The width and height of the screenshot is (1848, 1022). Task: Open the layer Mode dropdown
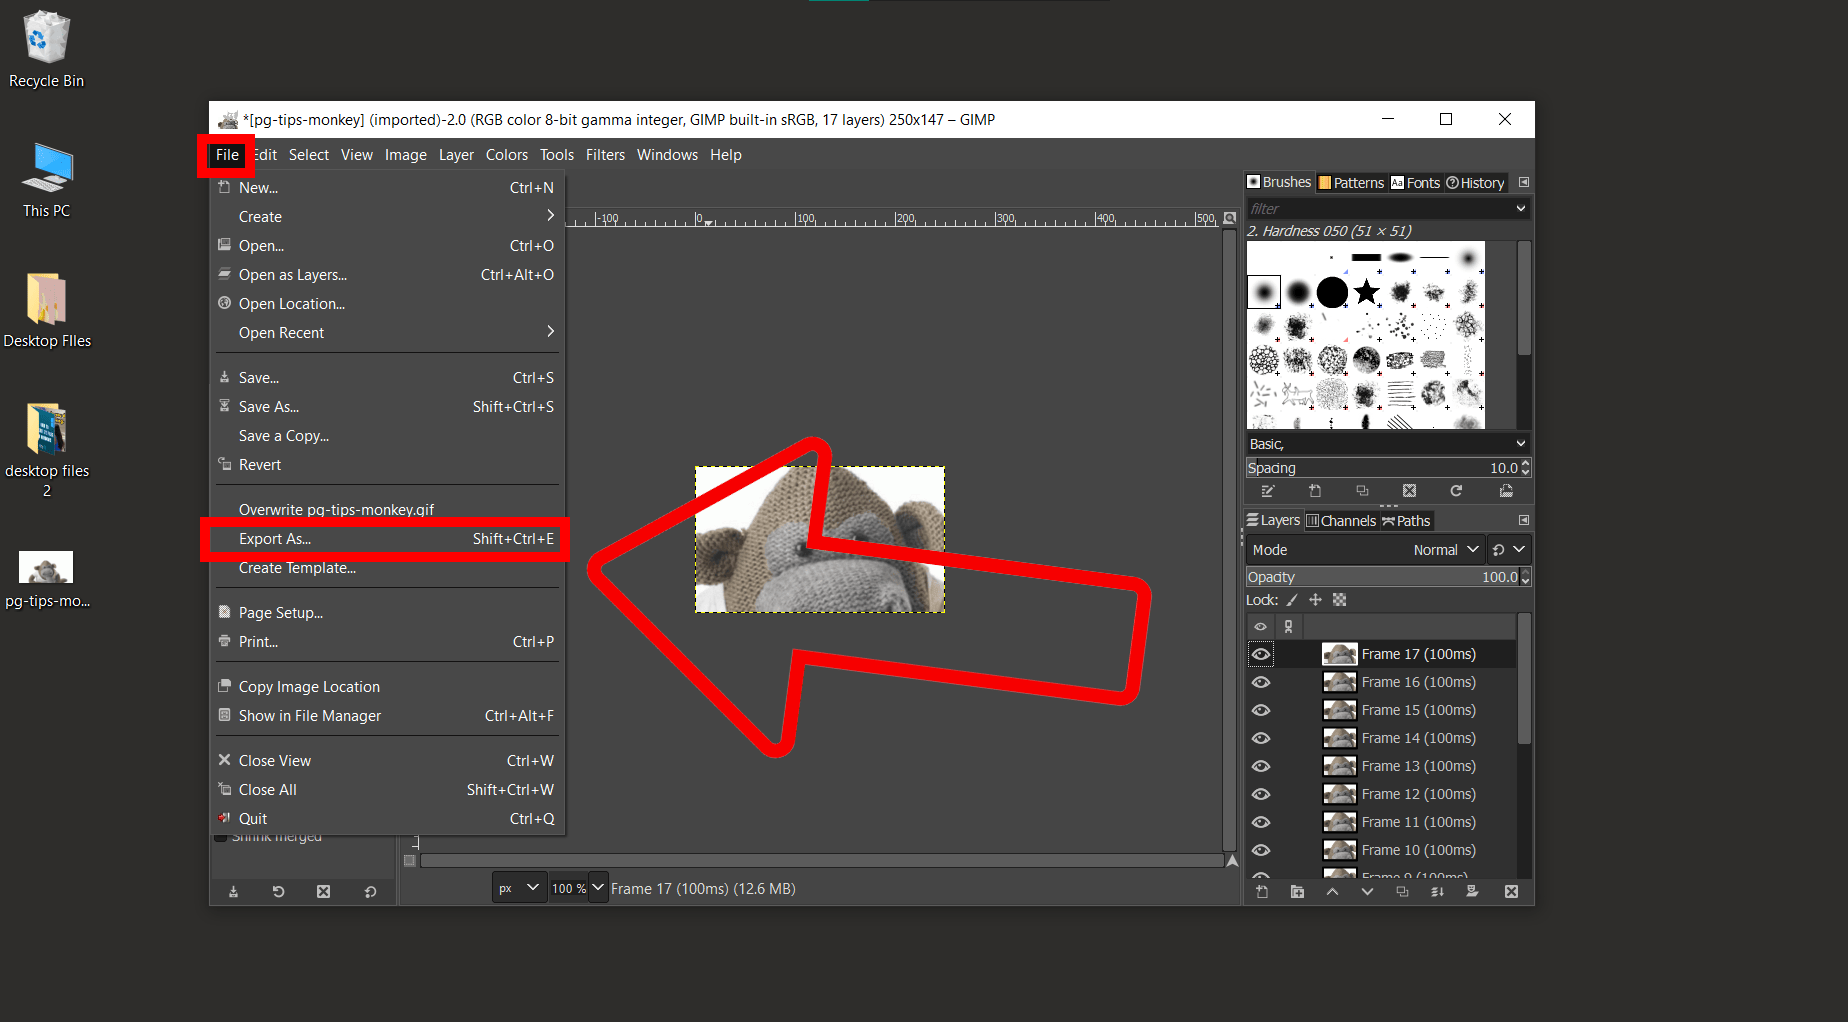coord(1443,549)
